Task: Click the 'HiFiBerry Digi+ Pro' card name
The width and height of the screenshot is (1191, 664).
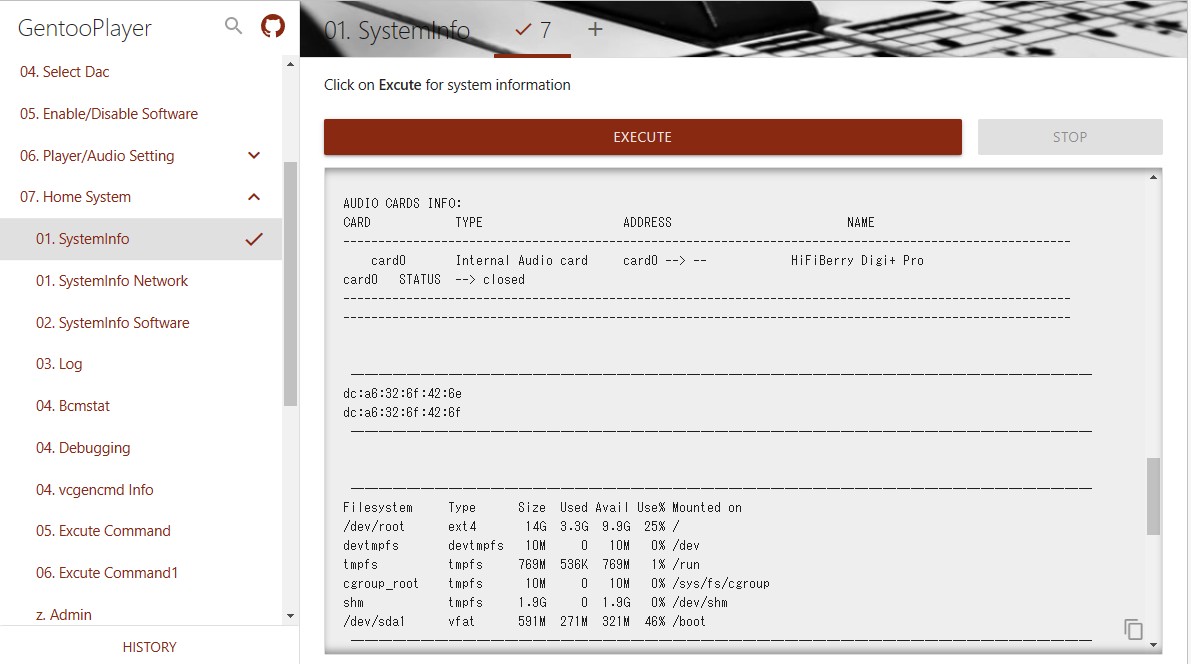Action: click(857, 261)
